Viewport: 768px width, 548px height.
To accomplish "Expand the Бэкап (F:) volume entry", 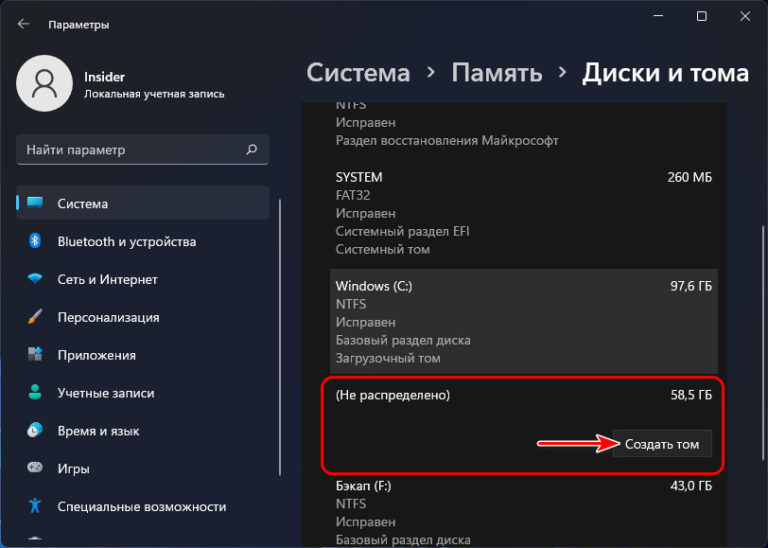I will tap(523, 510).
